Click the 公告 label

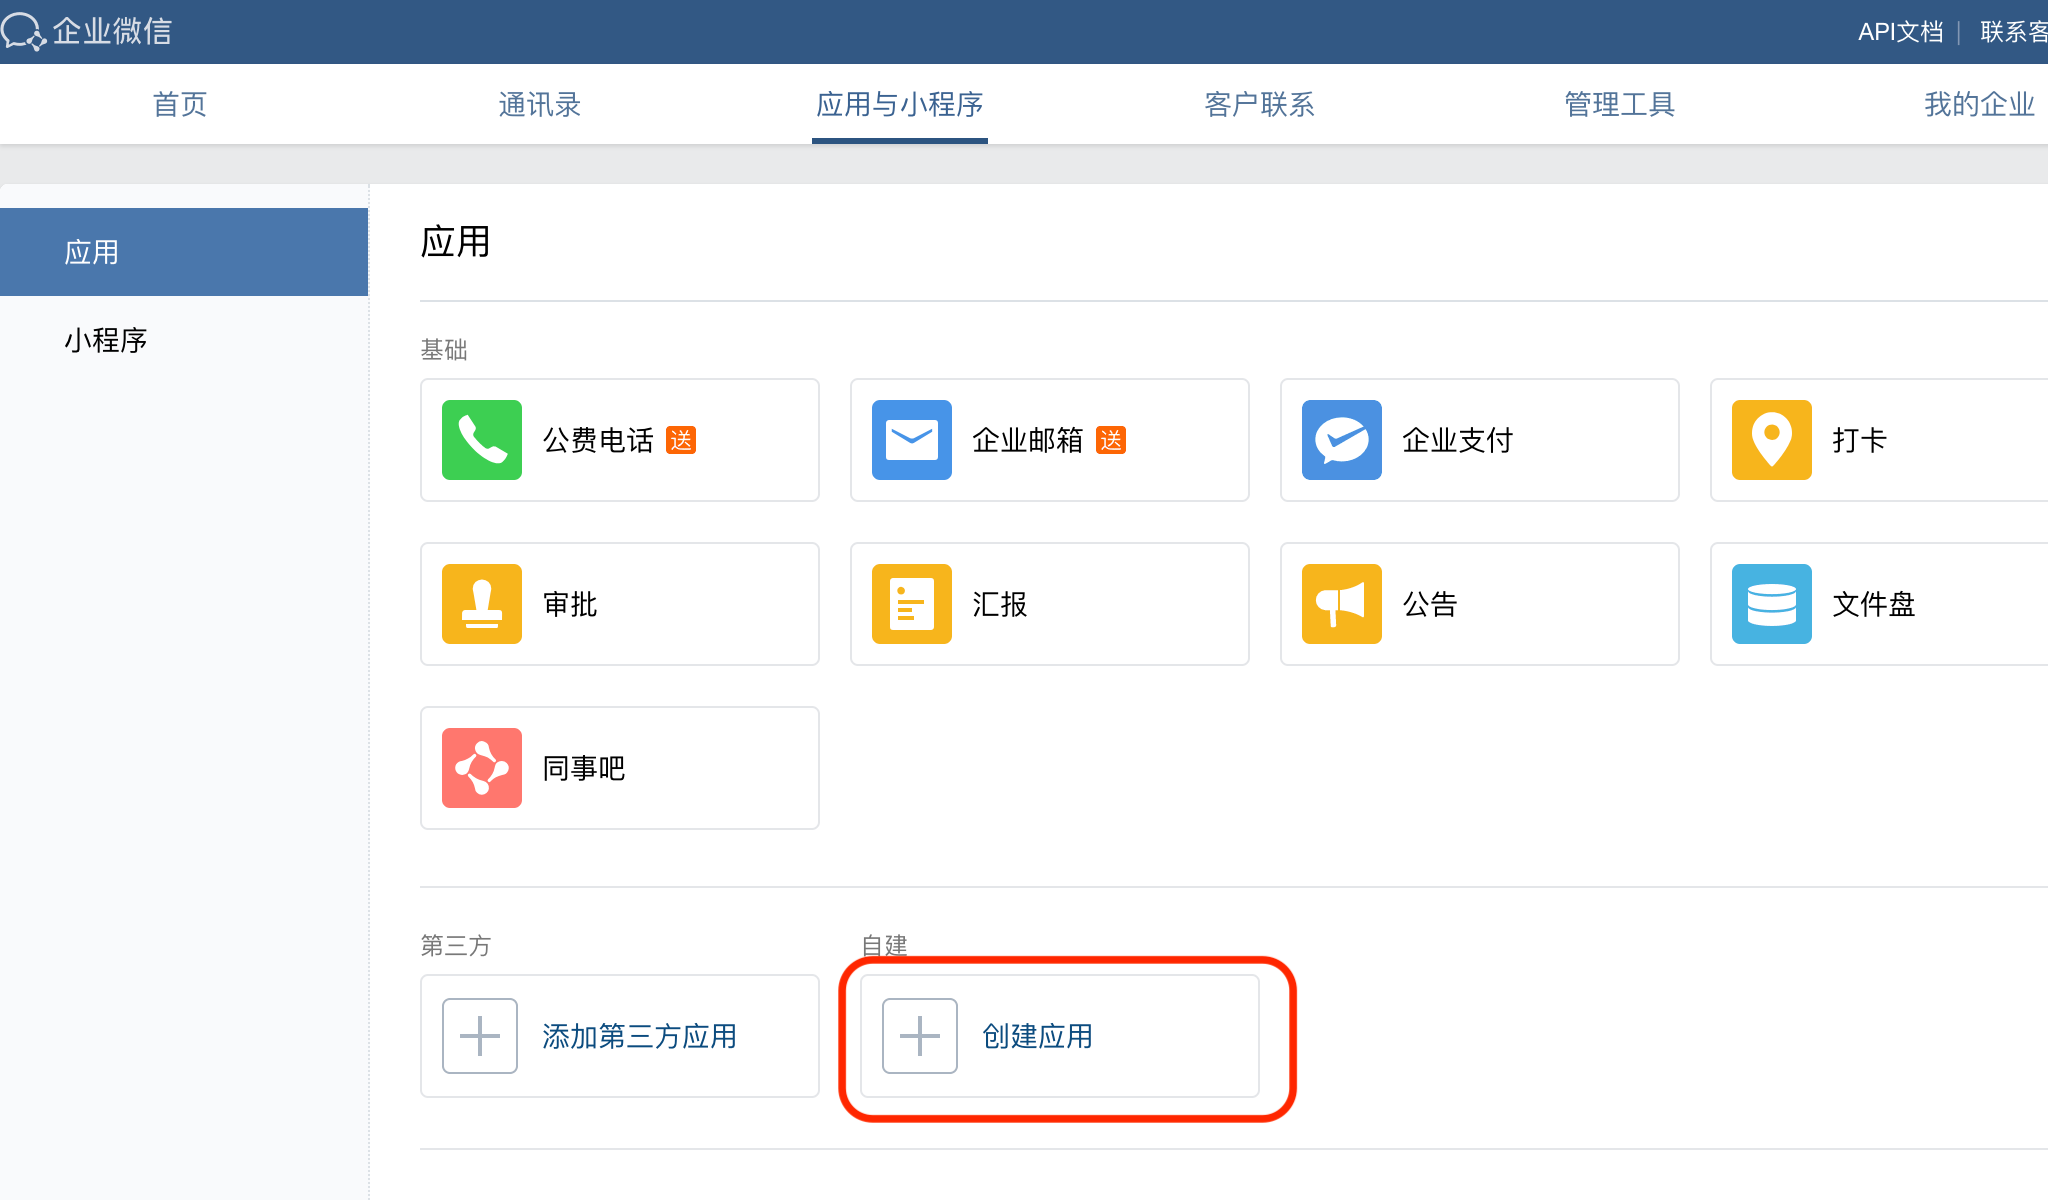[x=1430, y=604]
